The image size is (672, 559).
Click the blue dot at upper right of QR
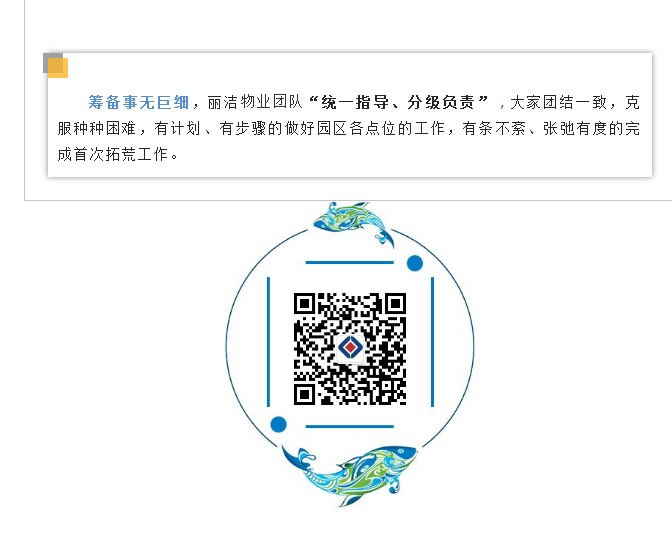pyautogui.click(x=414, y=263)
